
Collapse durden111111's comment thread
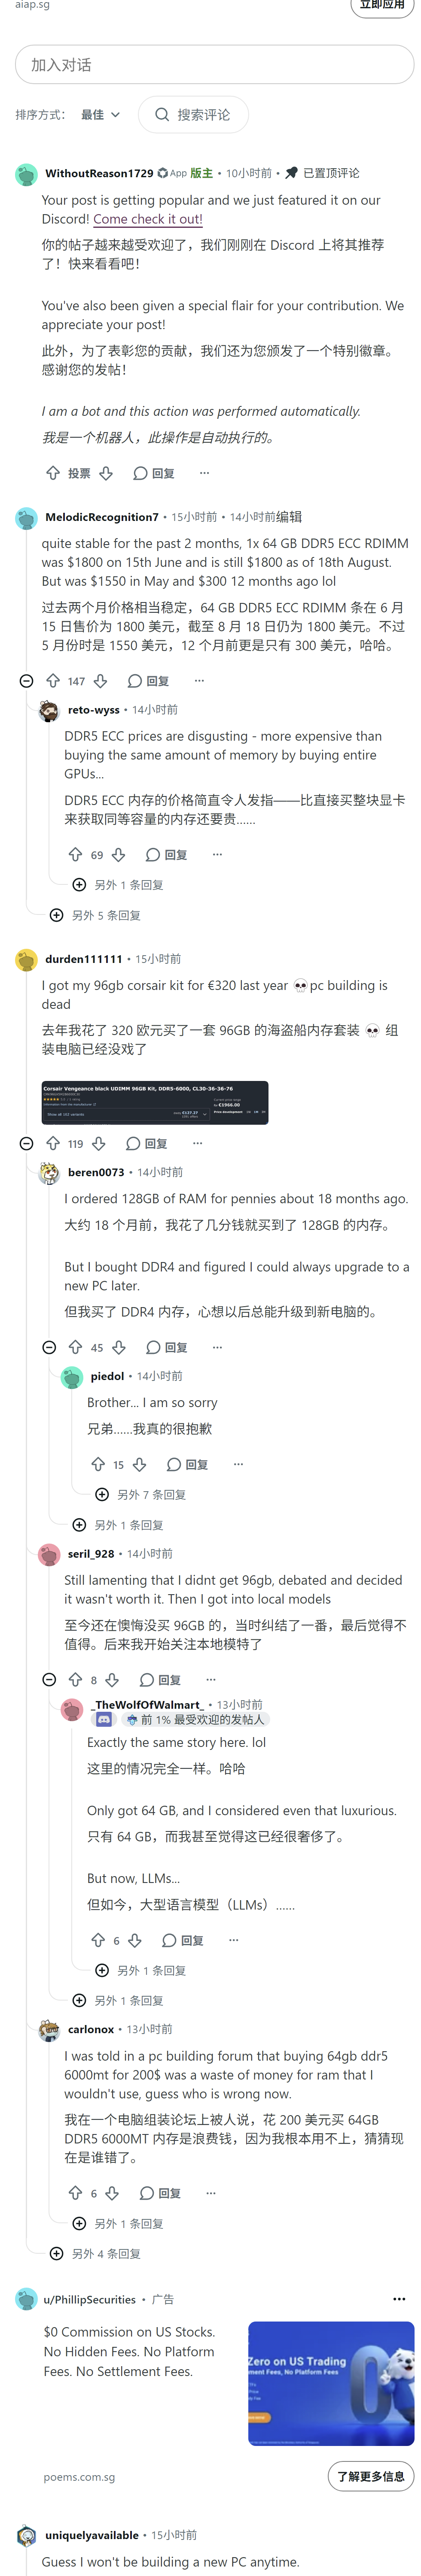tap(26, 1143)
